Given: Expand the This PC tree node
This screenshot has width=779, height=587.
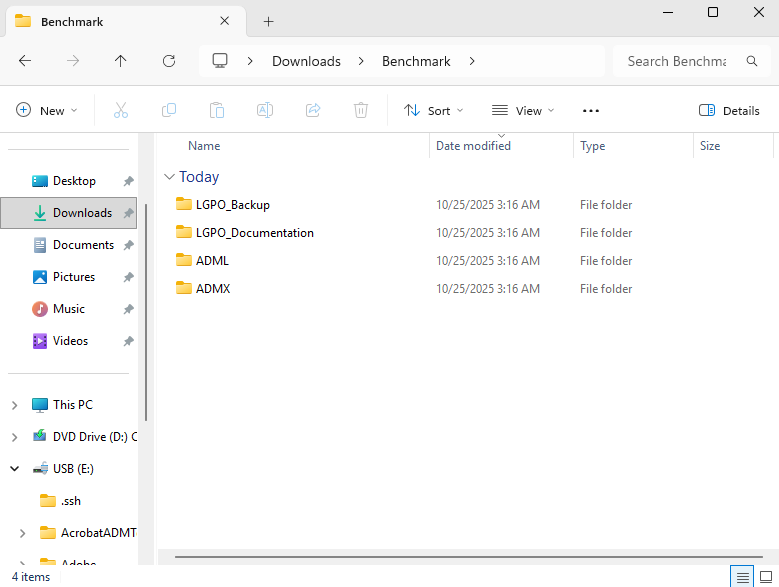Looking at the screenshot, I should coord(14,405).
